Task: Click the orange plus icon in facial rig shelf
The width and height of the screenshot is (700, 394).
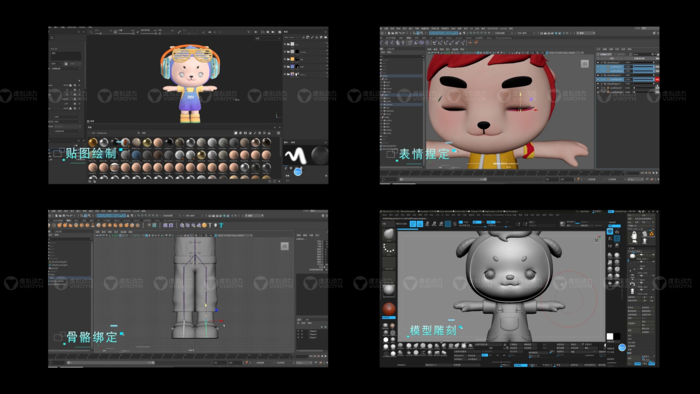Action: [470, 43]
